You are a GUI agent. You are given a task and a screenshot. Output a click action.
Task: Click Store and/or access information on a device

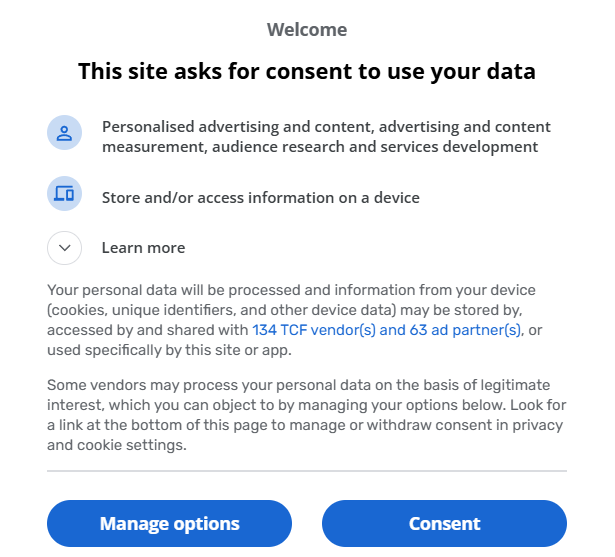click(261, 198)
